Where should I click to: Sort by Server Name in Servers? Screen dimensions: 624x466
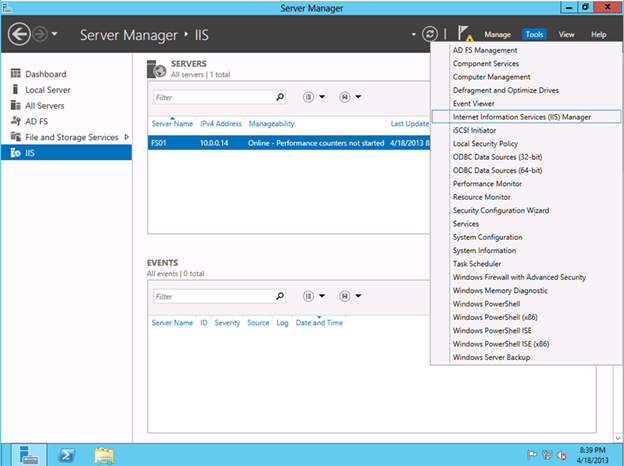(172, 124)
